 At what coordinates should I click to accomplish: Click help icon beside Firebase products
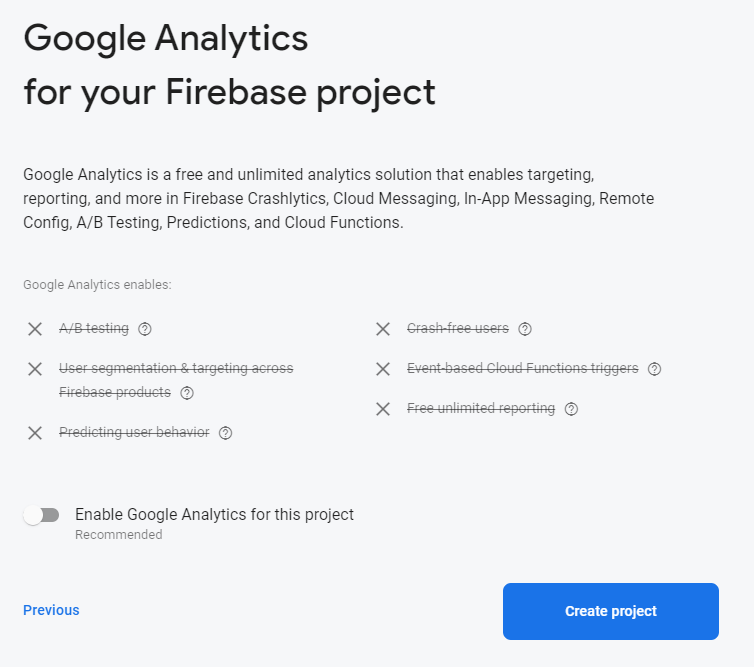coord(187,393)
